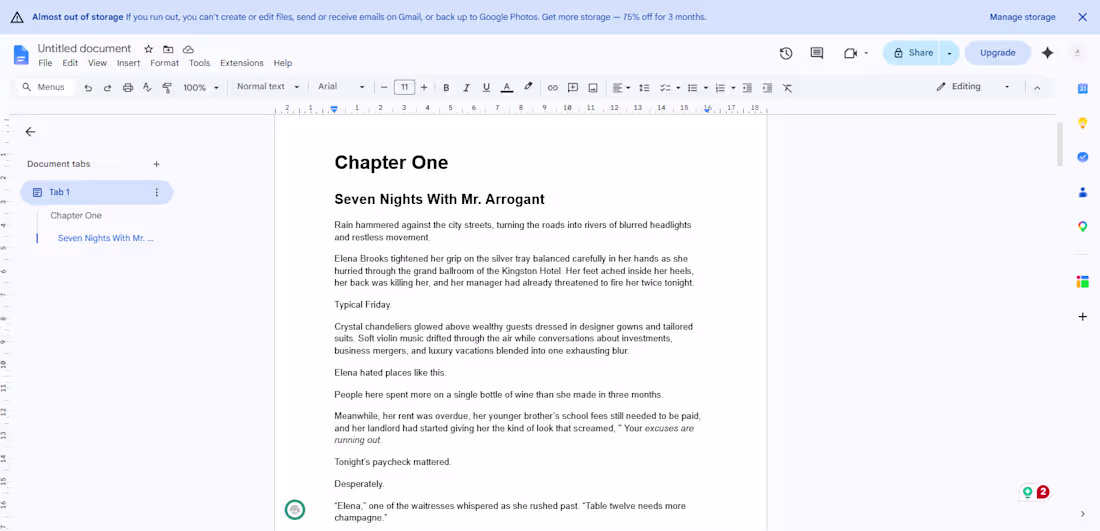Open the Gemini sparkle icon
The height and width of the screenshot is (531, 1100).
click(x=1047, y=53)
